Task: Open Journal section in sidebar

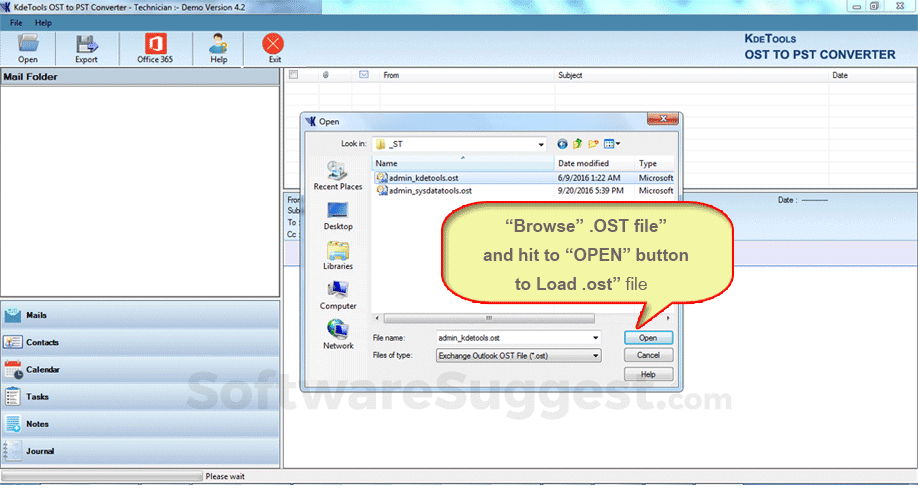Action: (140, 452)
